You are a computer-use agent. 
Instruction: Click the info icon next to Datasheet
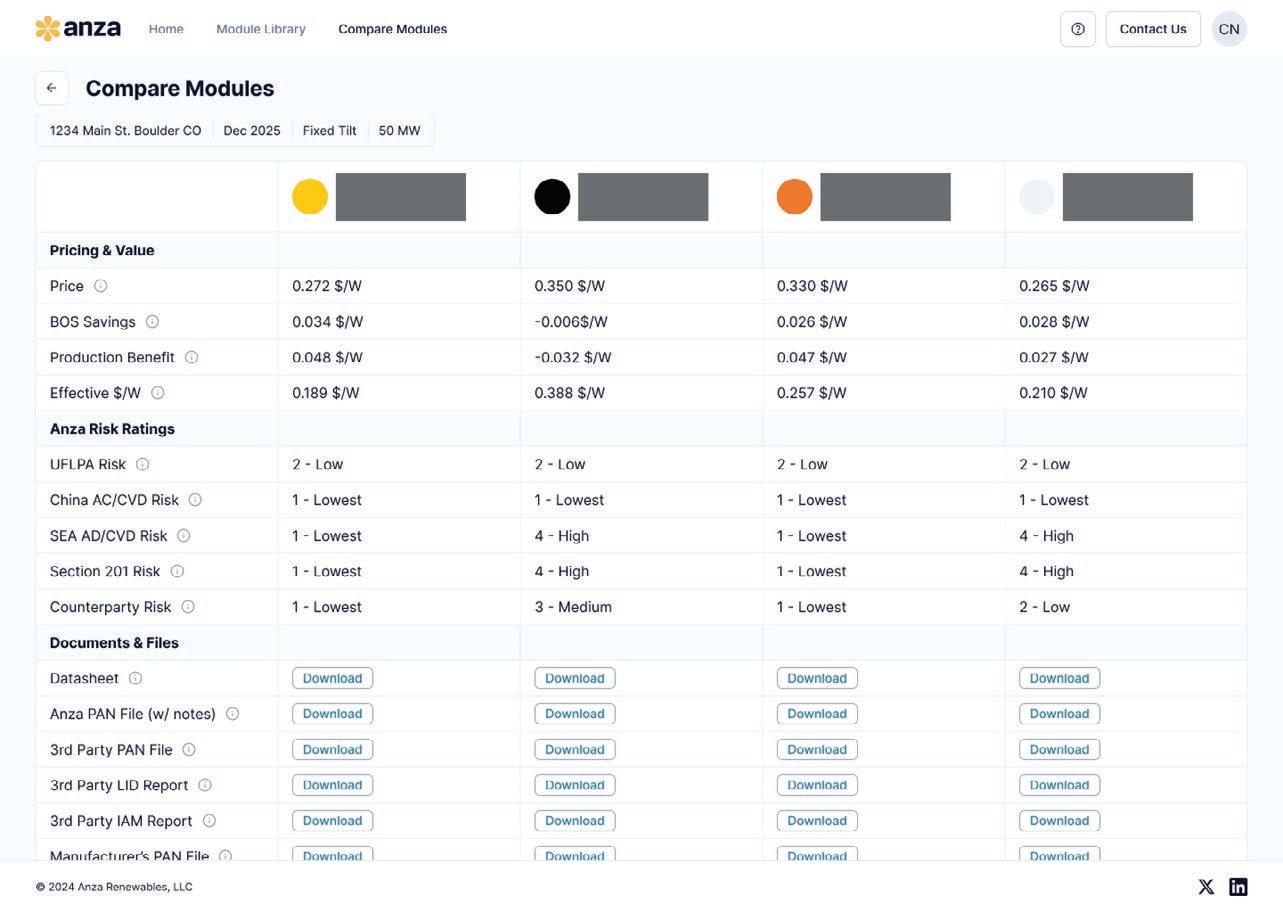135,678
